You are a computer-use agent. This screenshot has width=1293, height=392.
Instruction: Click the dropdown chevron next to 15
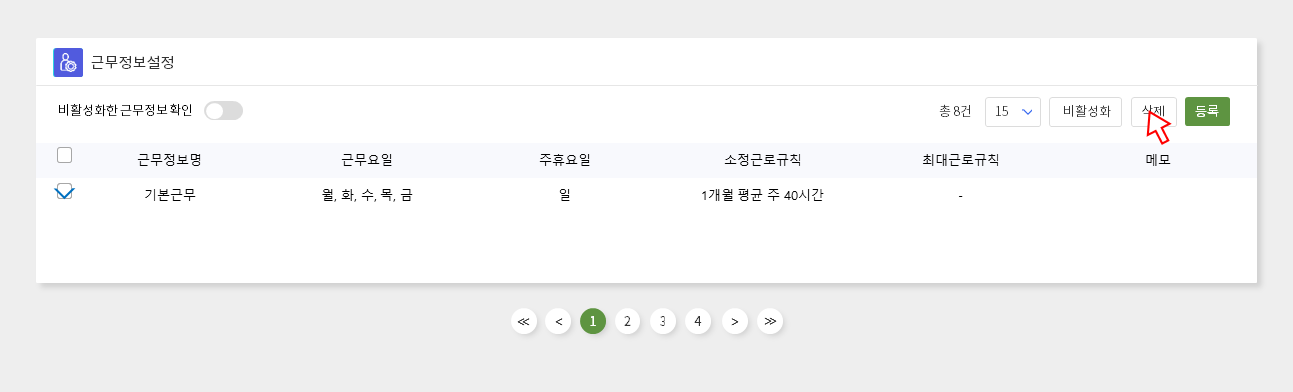1027,112
